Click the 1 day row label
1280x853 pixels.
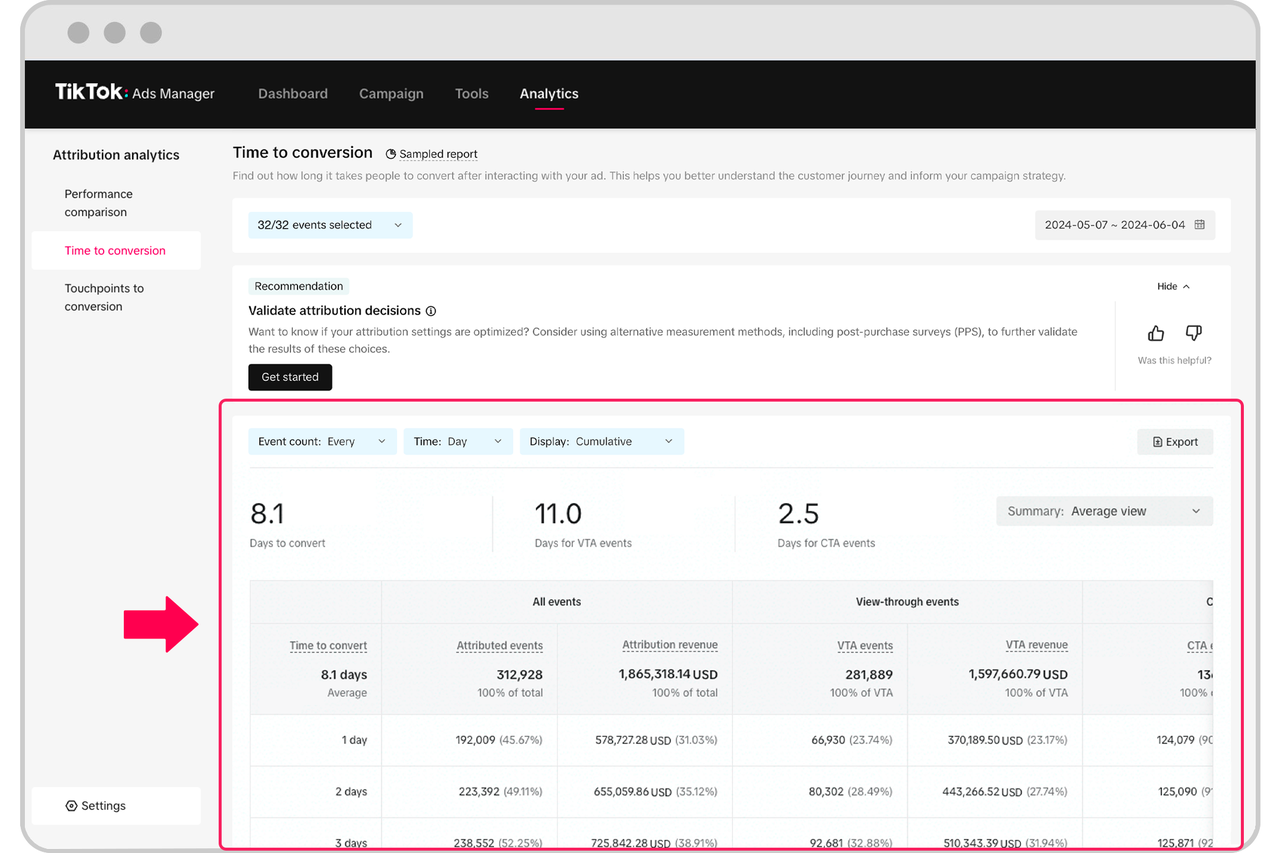coord(353,740)
